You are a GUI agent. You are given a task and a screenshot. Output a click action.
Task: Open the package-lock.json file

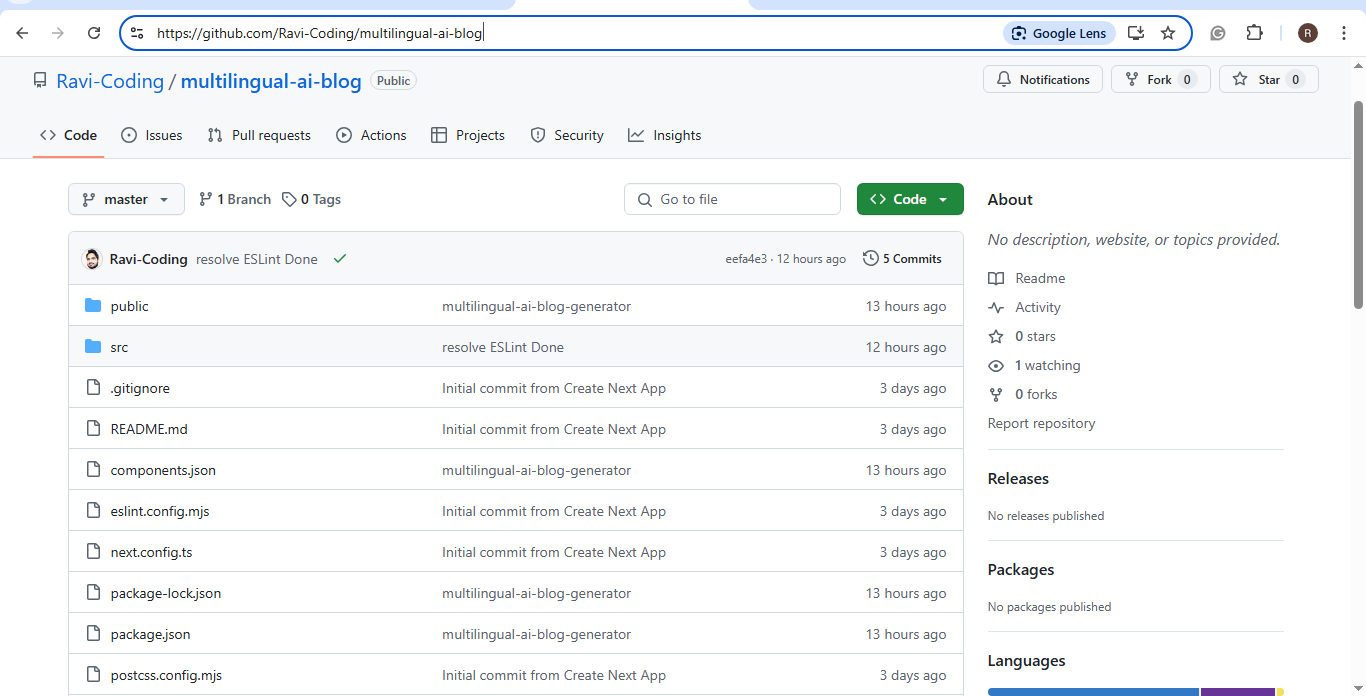166,593
